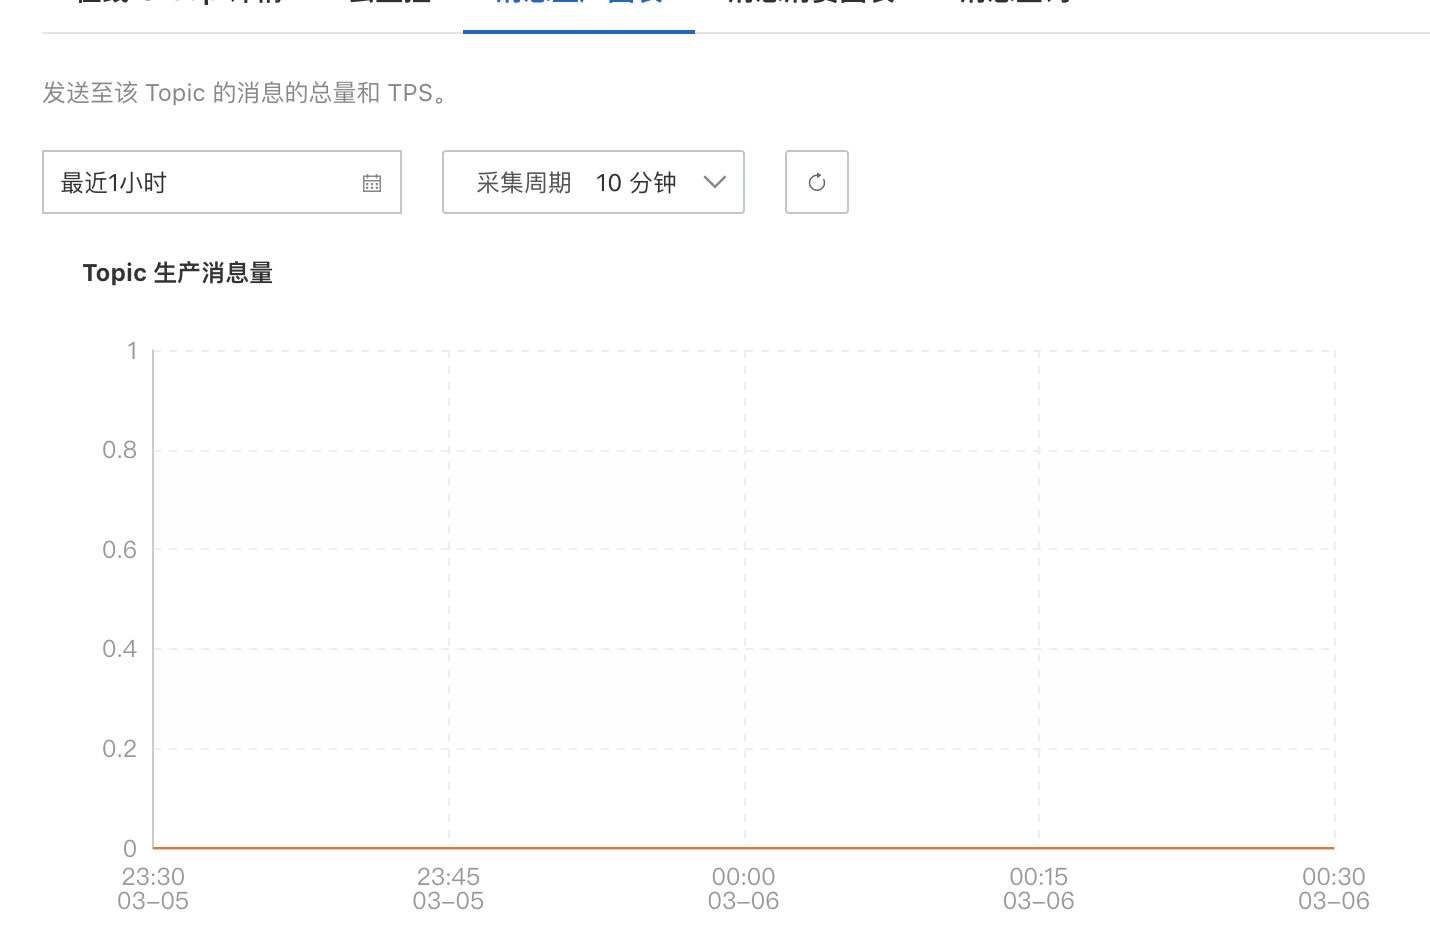This screenshot has height=932, width=1430.
Task: Open the leftmost partially visible tab
Action: tap(180, 3)
